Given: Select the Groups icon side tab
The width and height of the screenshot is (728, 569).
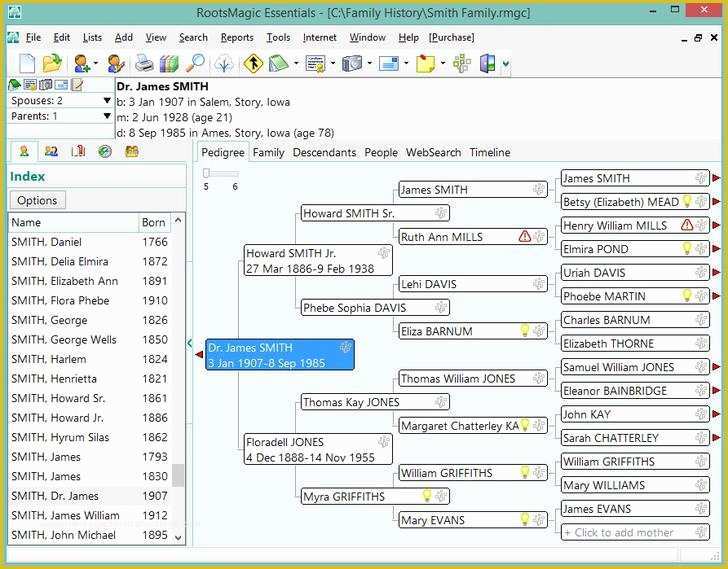Looking at the screenshot, I should click(x=132, y=151).
